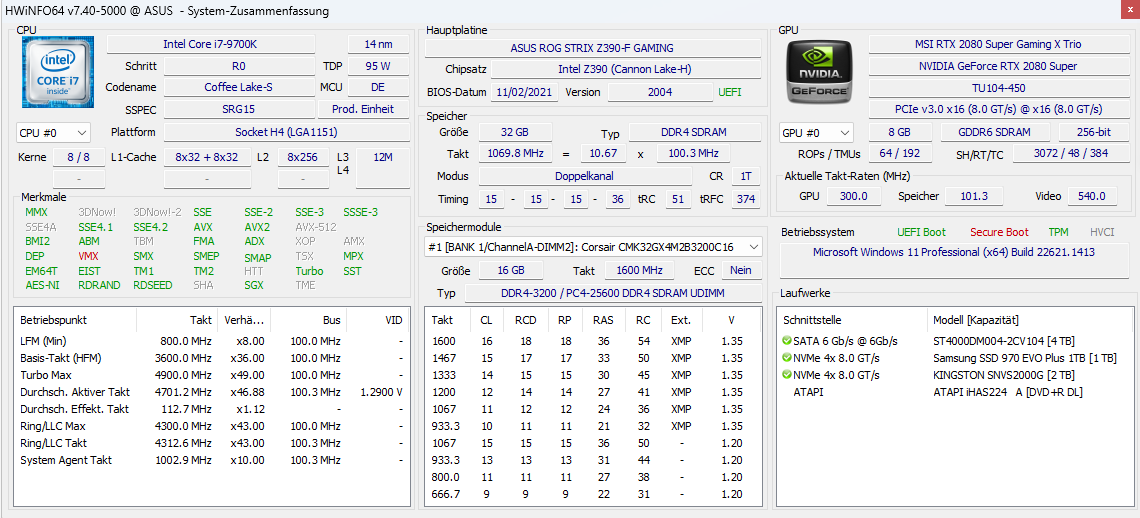
Task: Click the 14 nm process field
Action: (380, 44)
